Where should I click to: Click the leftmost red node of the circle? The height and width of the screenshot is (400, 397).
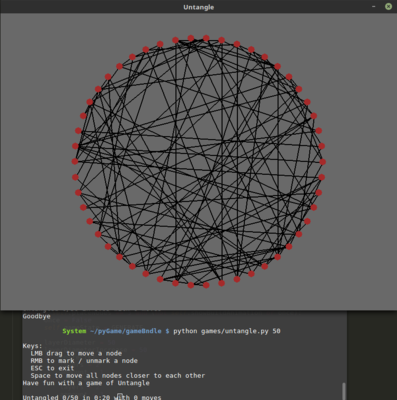tap(75, 162)
